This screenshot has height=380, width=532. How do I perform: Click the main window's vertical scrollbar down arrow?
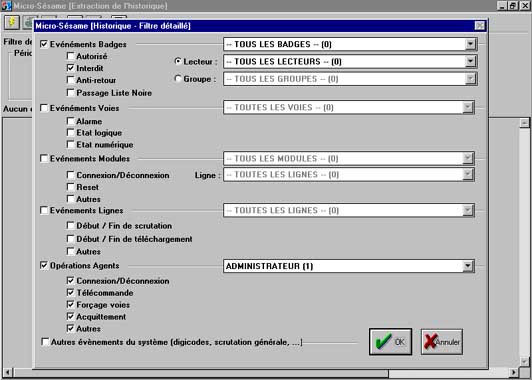point(524,362)
